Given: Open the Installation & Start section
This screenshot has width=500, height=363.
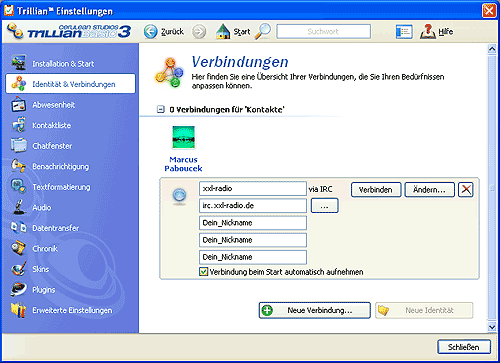Looking at the screenshot, I should [63, 64].
